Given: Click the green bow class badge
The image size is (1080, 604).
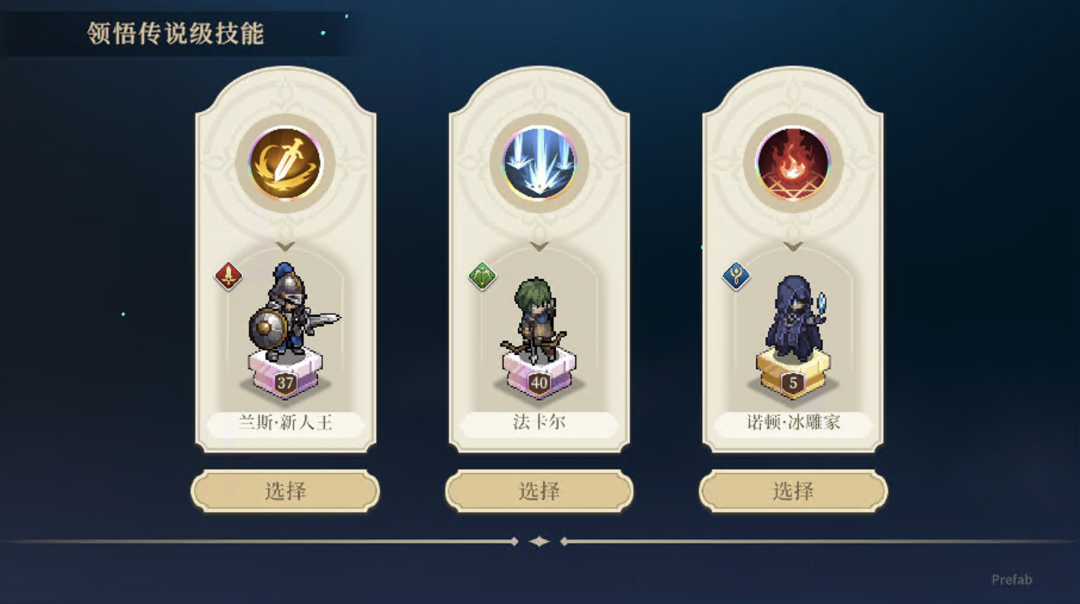Looking at the screenshot, I should 482,276.
